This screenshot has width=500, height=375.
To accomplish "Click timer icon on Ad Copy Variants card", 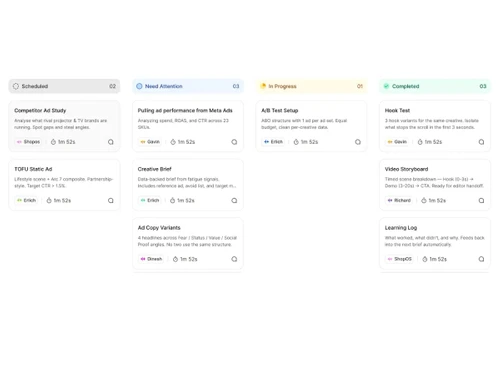I will (175, 259).
